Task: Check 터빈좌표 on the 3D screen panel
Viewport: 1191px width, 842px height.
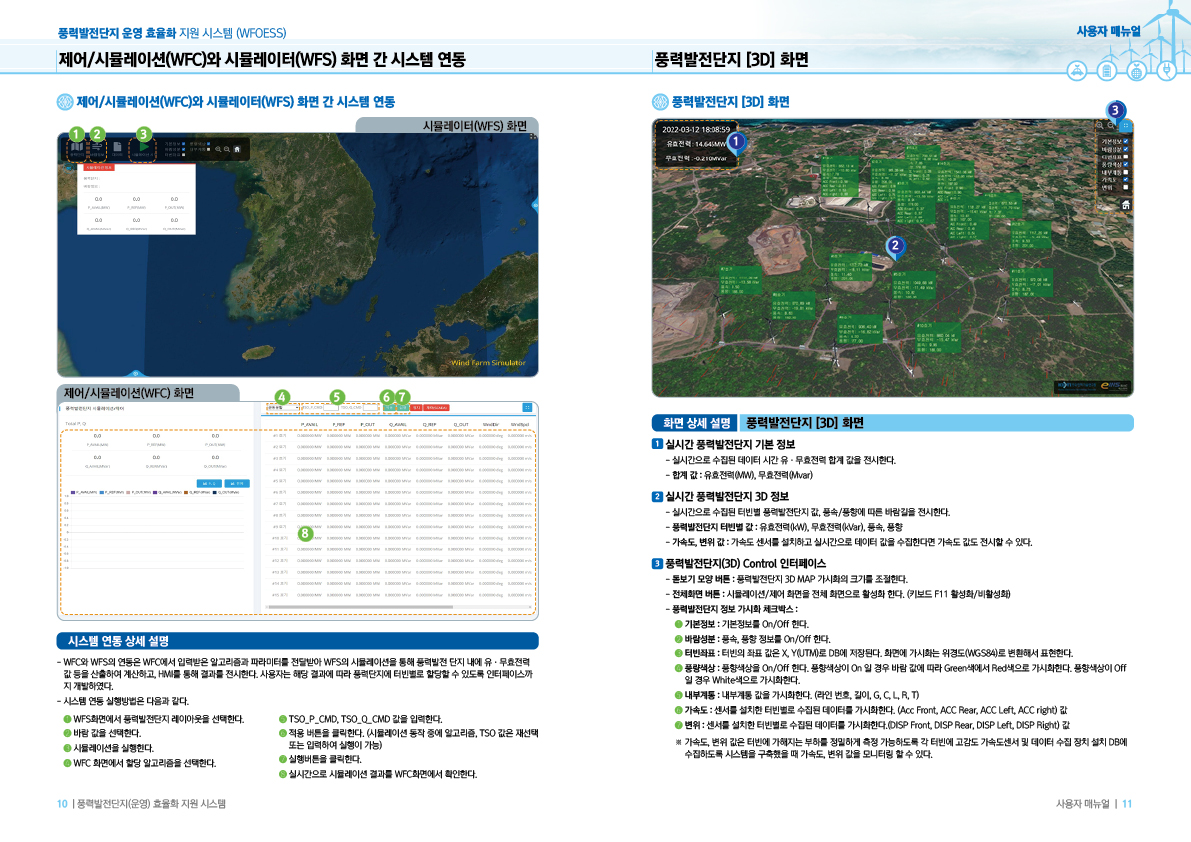Action: click(x=1126, y=156)
